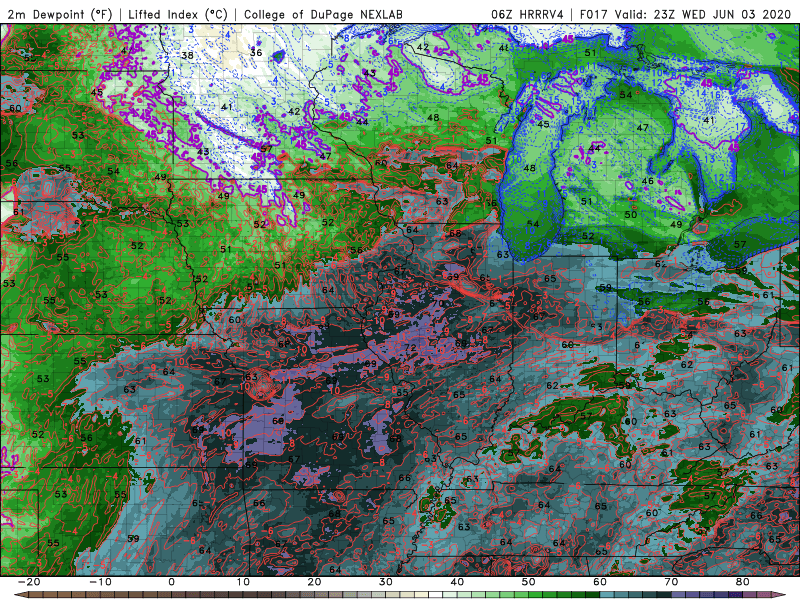This screenshot has width=800, height=600.
Task: Click the '20' label on the color scale
Action: point(314,582)
